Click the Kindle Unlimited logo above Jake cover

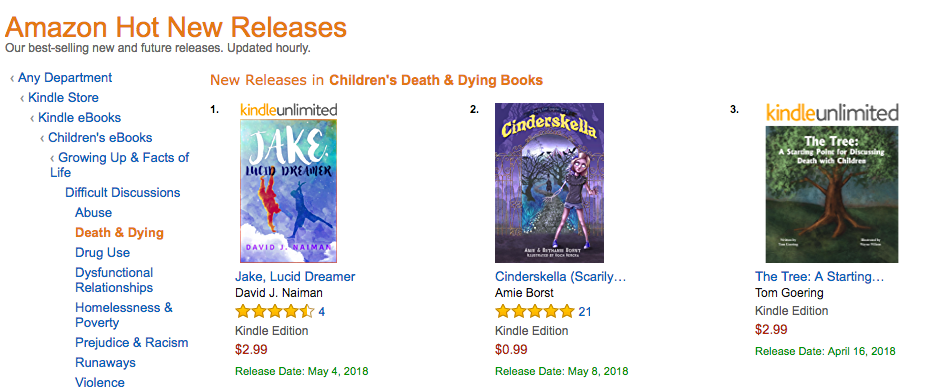pos(288,110)
